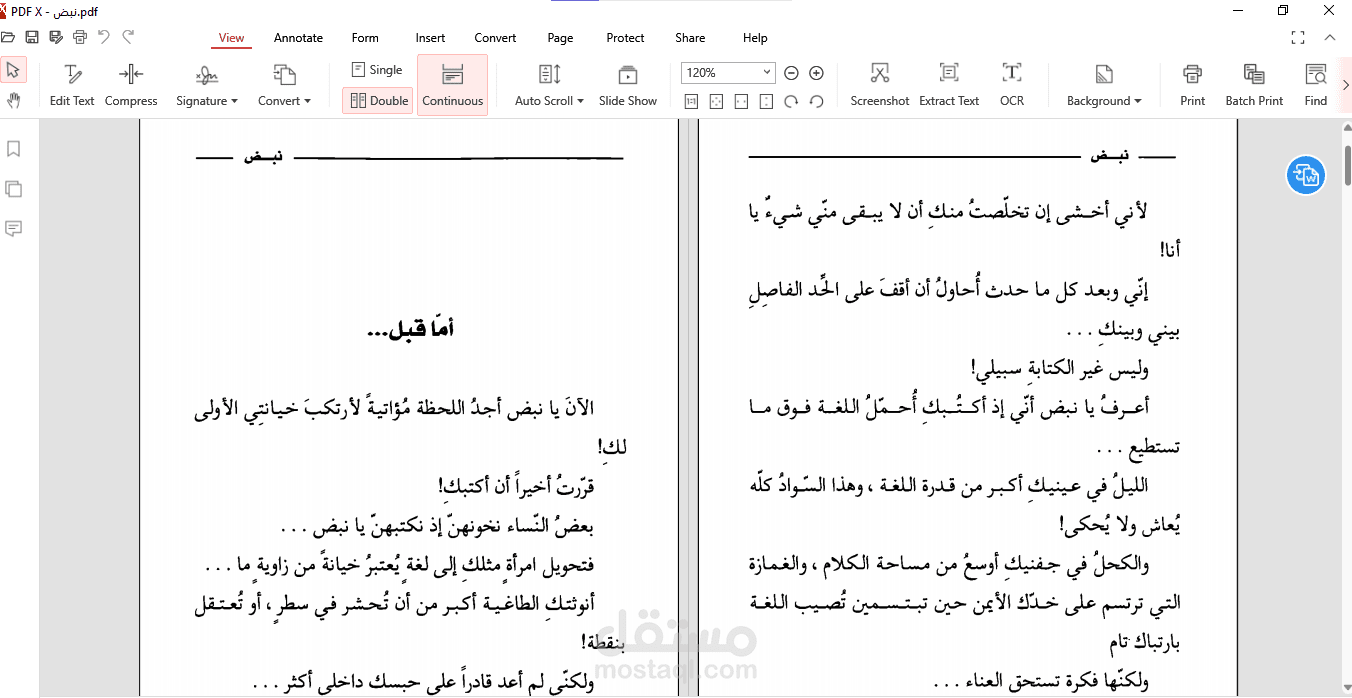Open the Help tab
The height and width of the screenshot is (698, 1352).
point(755,38)
